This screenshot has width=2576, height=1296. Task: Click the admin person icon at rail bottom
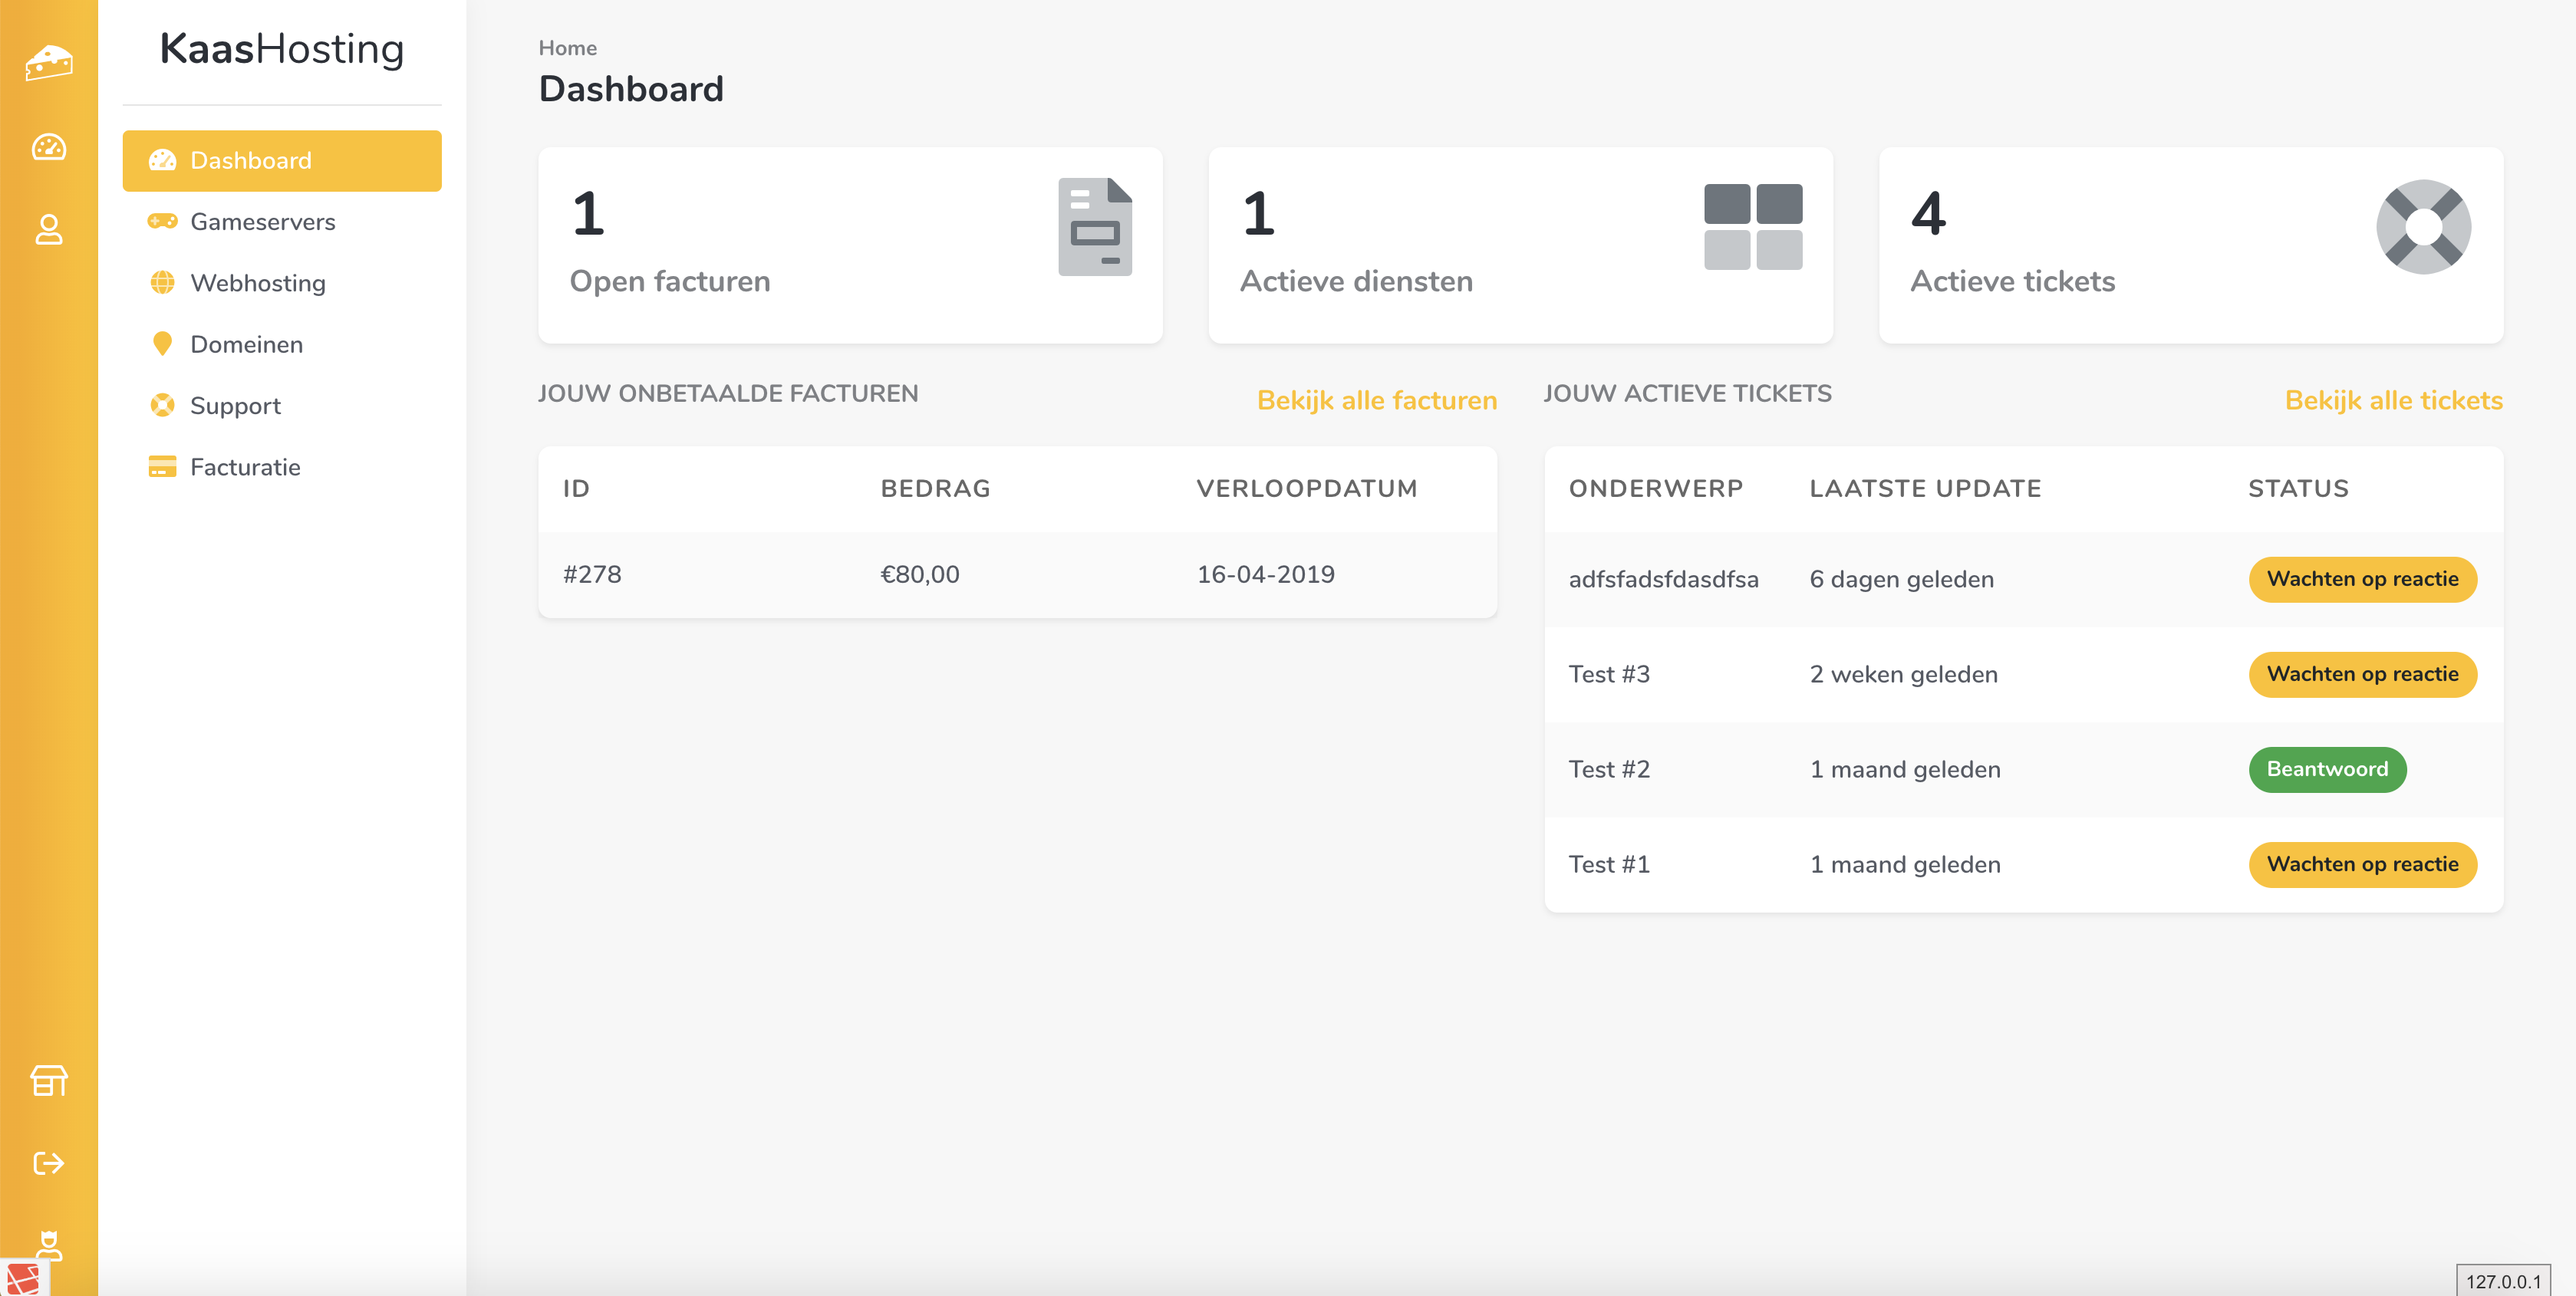pyautogui.click(x=48, y=1245)
